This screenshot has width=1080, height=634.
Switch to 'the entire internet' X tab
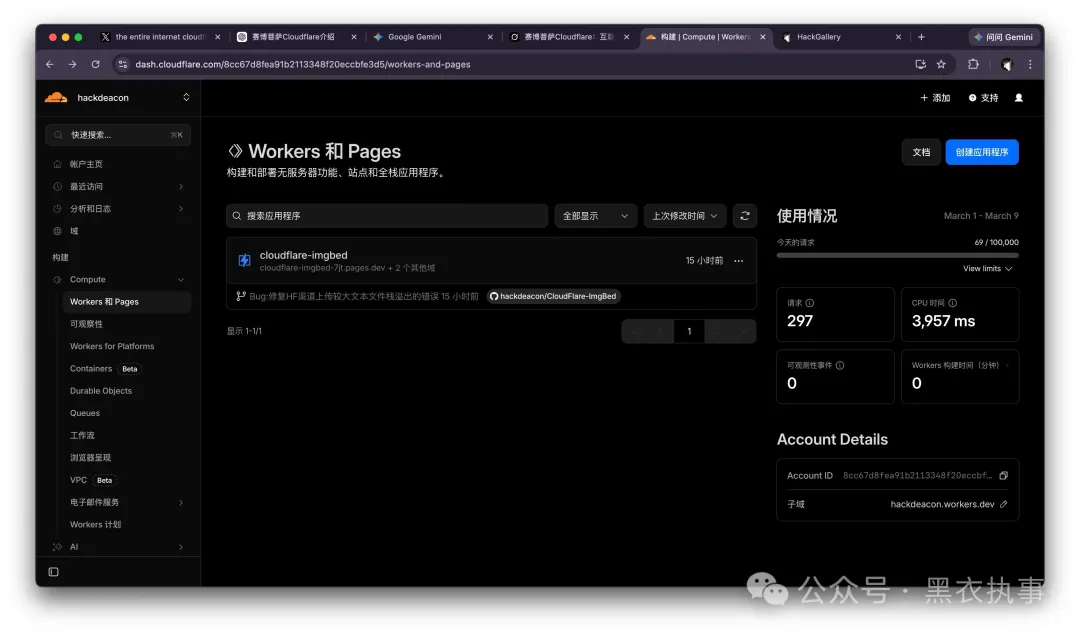click(x=160, y=37)
